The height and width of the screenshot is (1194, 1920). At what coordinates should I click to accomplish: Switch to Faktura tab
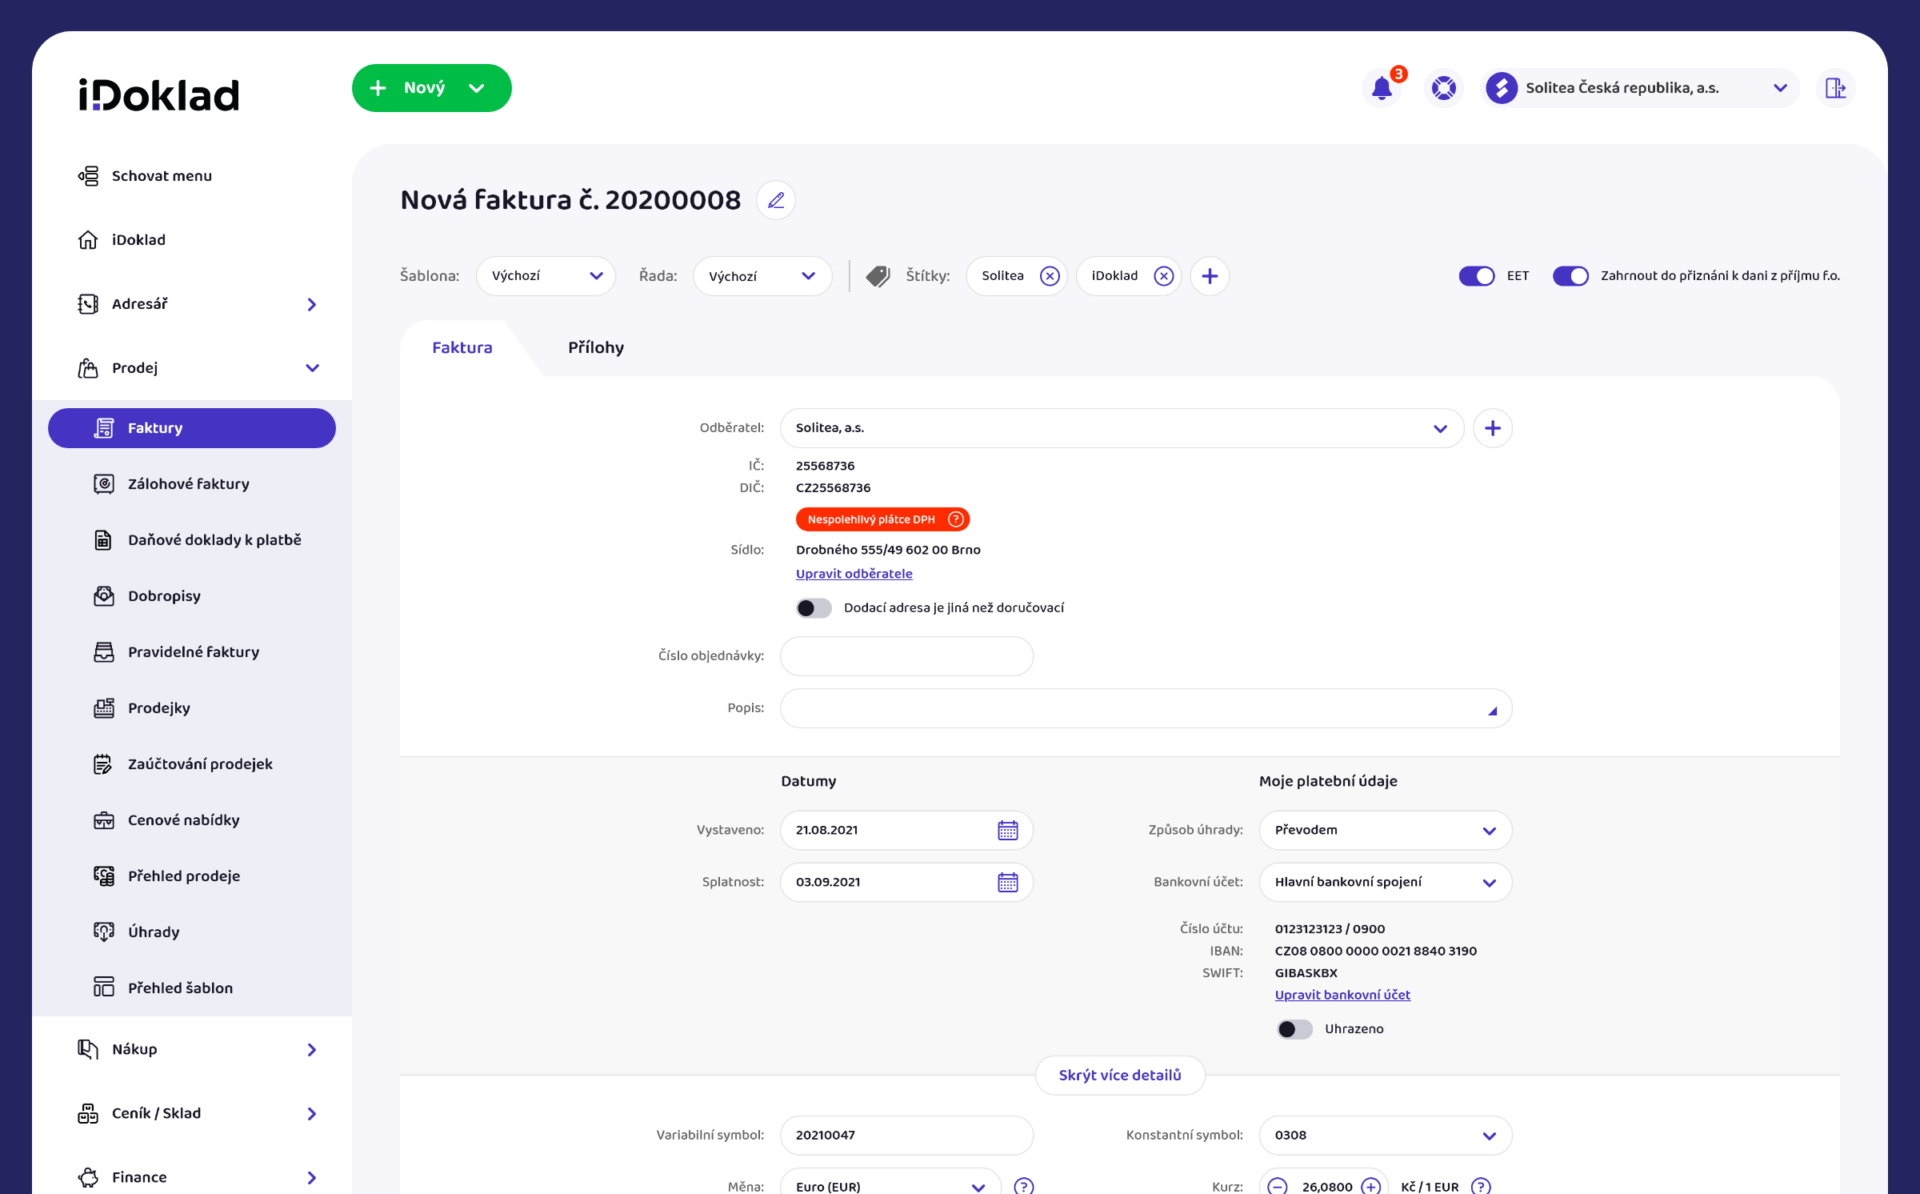coord(462,348)
